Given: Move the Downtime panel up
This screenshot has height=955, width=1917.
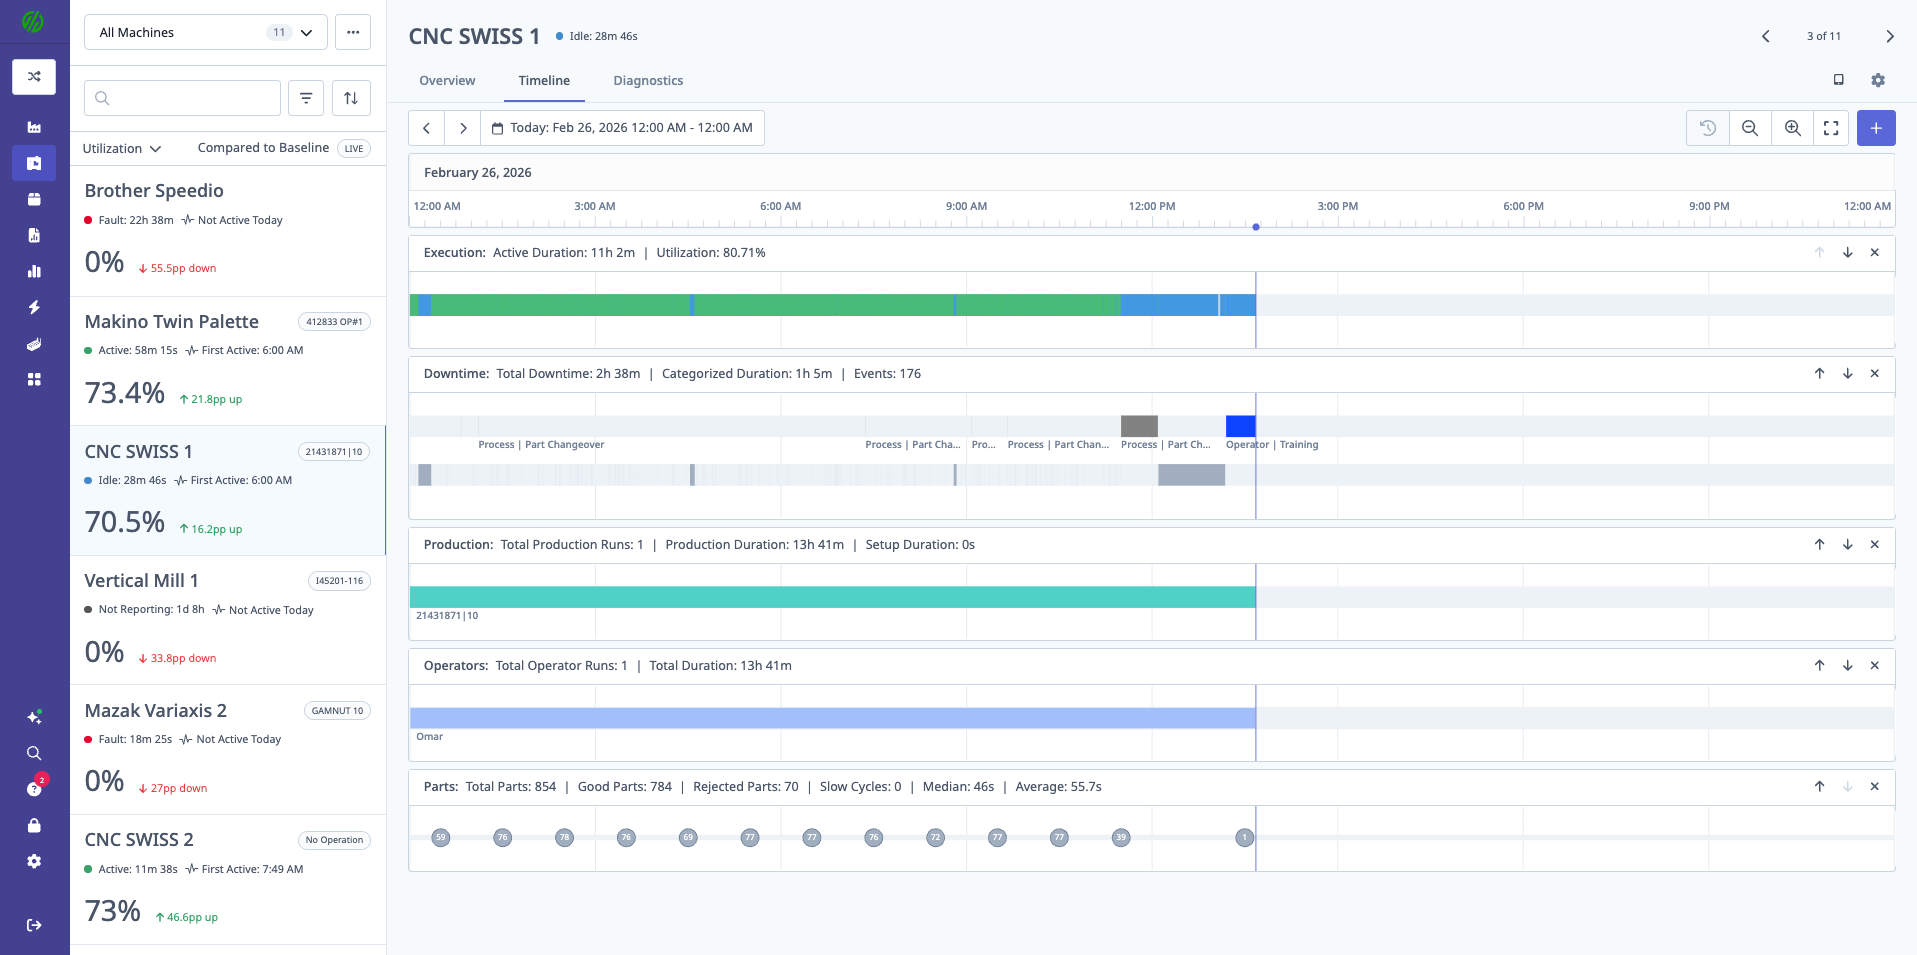Looking at the screenshot, I should [1819, 373].
